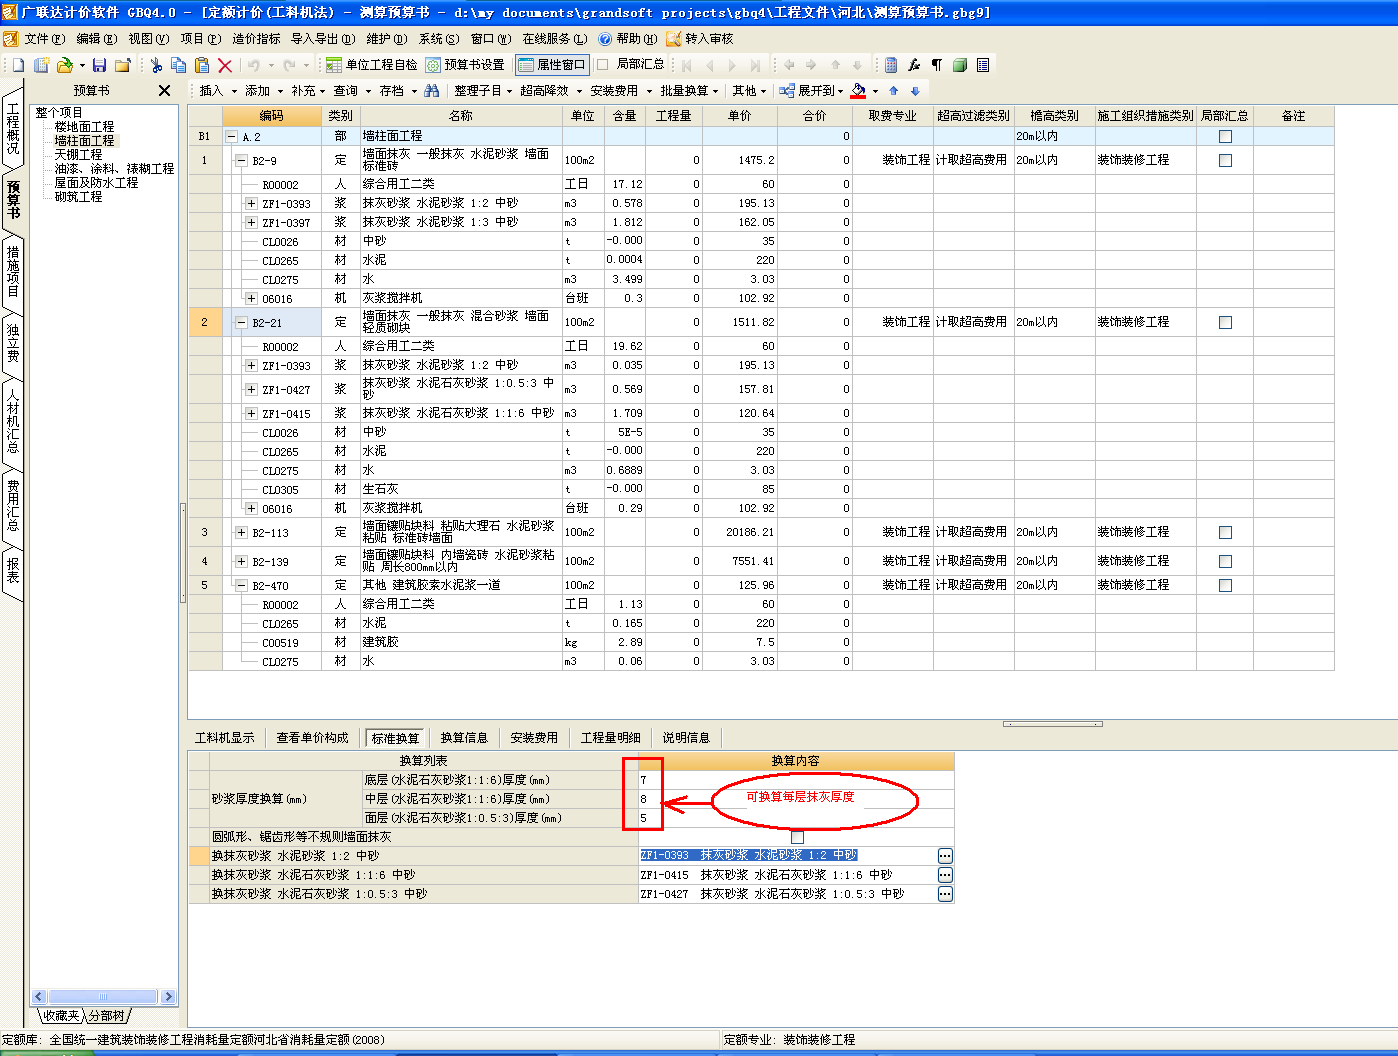Click the open folder icon

[x=65, y=65]
